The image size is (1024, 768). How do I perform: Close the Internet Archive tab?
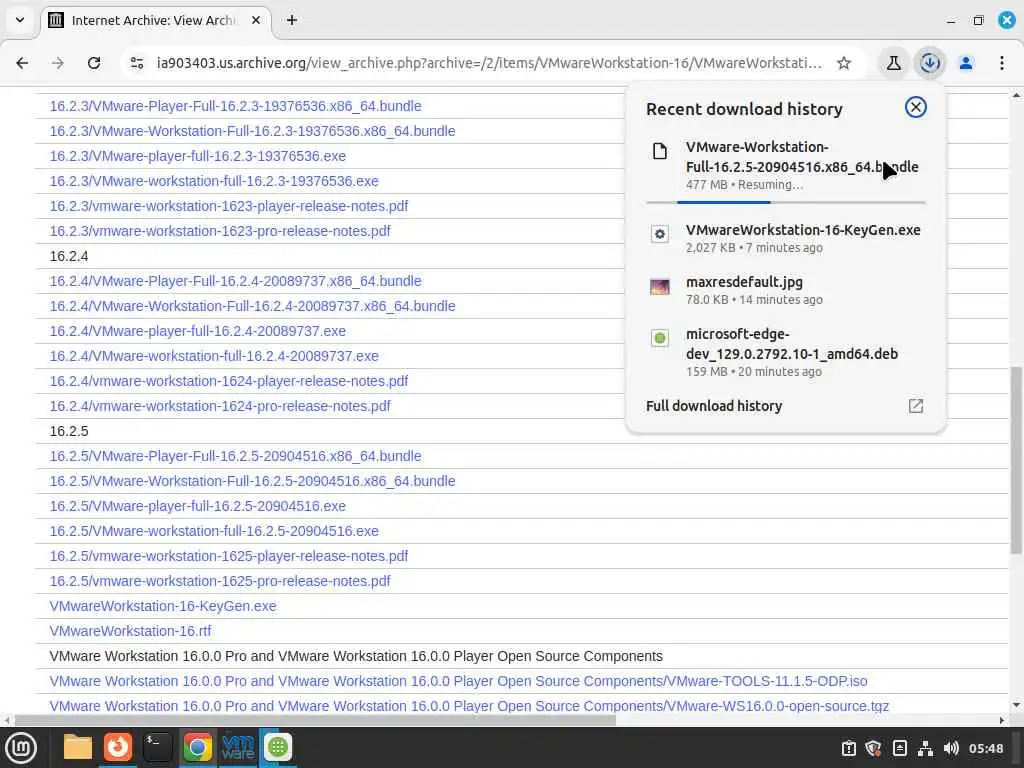256,20
